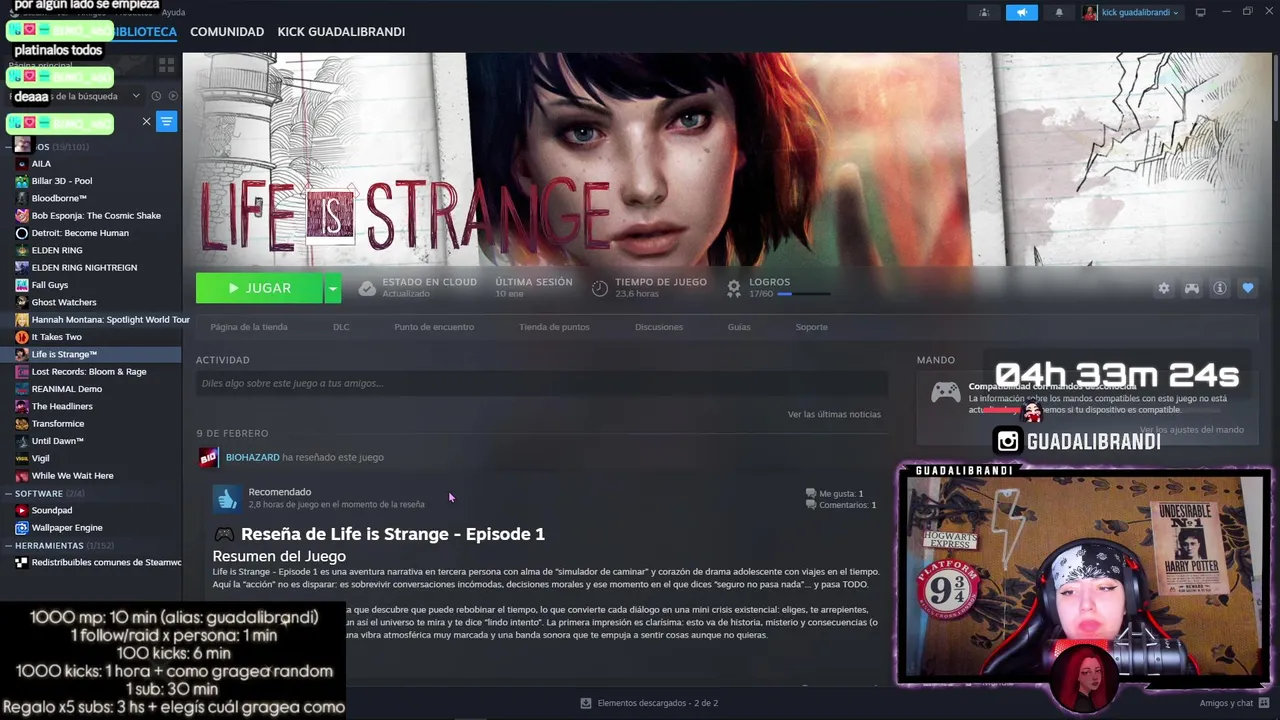The height and width of the screenshot is (720, 1280).
Task: Click The Headliners game icon
Action: [22, 406]
